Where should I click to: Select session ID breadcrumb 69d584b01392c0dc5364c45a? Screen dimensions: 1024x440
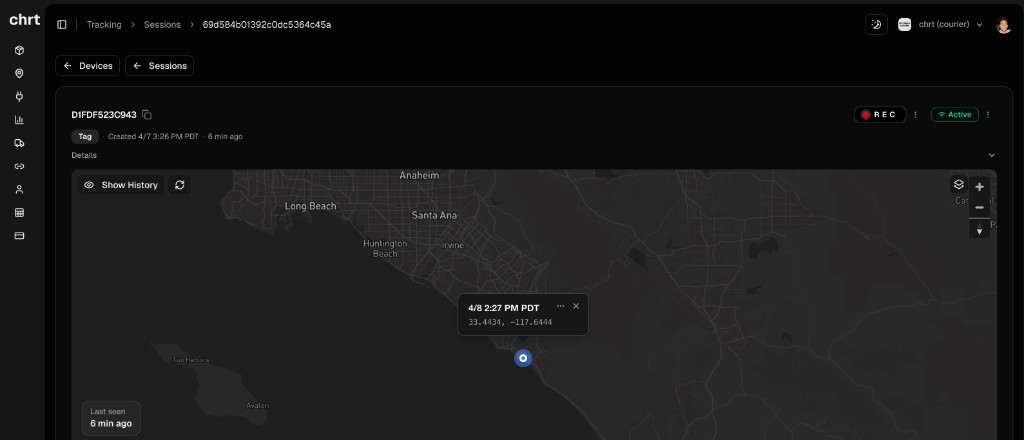[266, 25]
